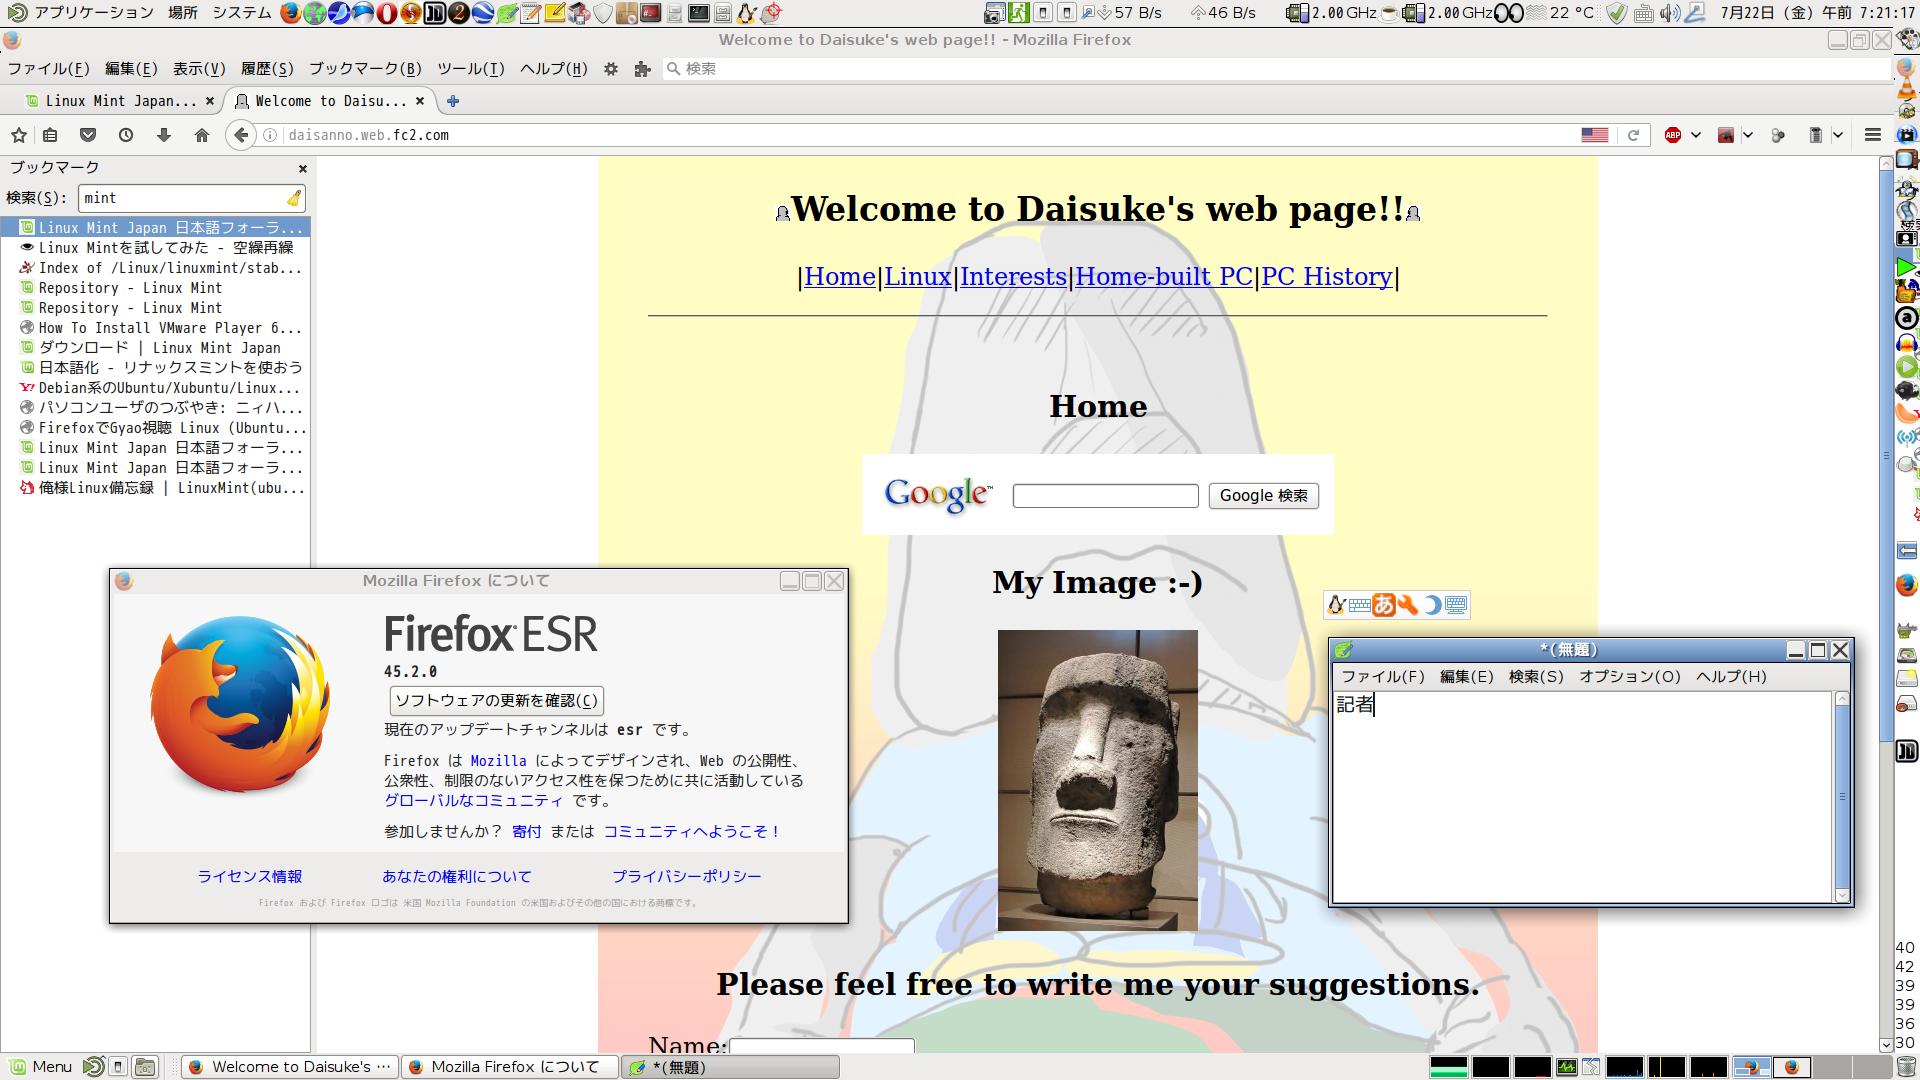Click the wrench settings icon on input toolbar

pos(1408,605)
